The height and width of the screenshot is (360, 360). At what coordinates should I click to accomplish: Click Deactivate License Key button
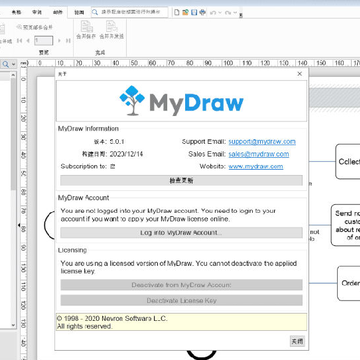(181, 301)
